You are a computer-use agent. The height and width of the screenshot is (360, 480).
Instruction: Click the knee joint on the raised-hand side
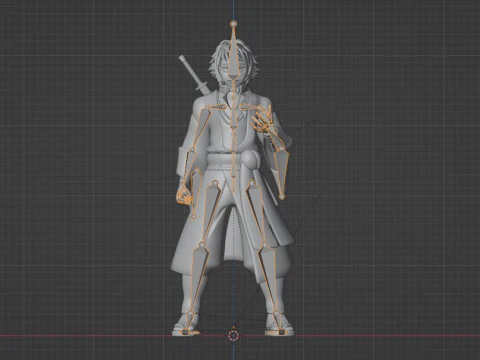[264, 245]
